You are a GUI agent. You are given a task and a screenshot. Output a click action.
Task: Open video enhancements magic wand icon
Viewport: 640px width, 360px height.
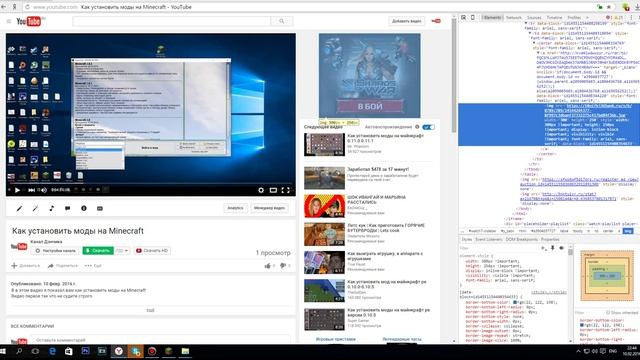[36, 208]
